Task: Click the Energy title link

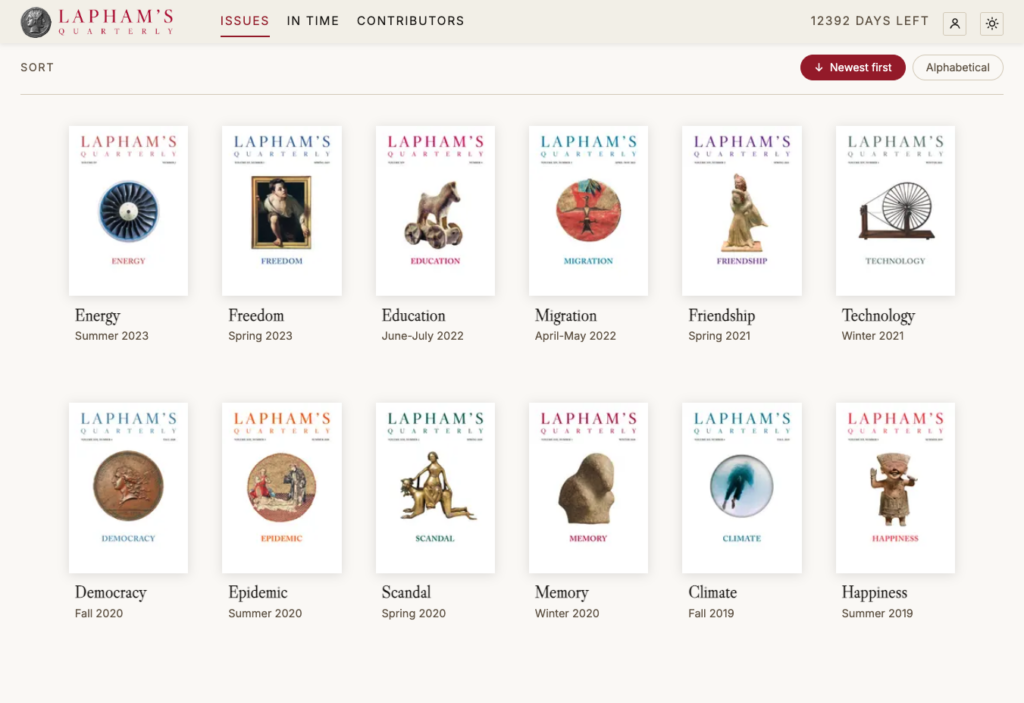Action: (97, 316)
